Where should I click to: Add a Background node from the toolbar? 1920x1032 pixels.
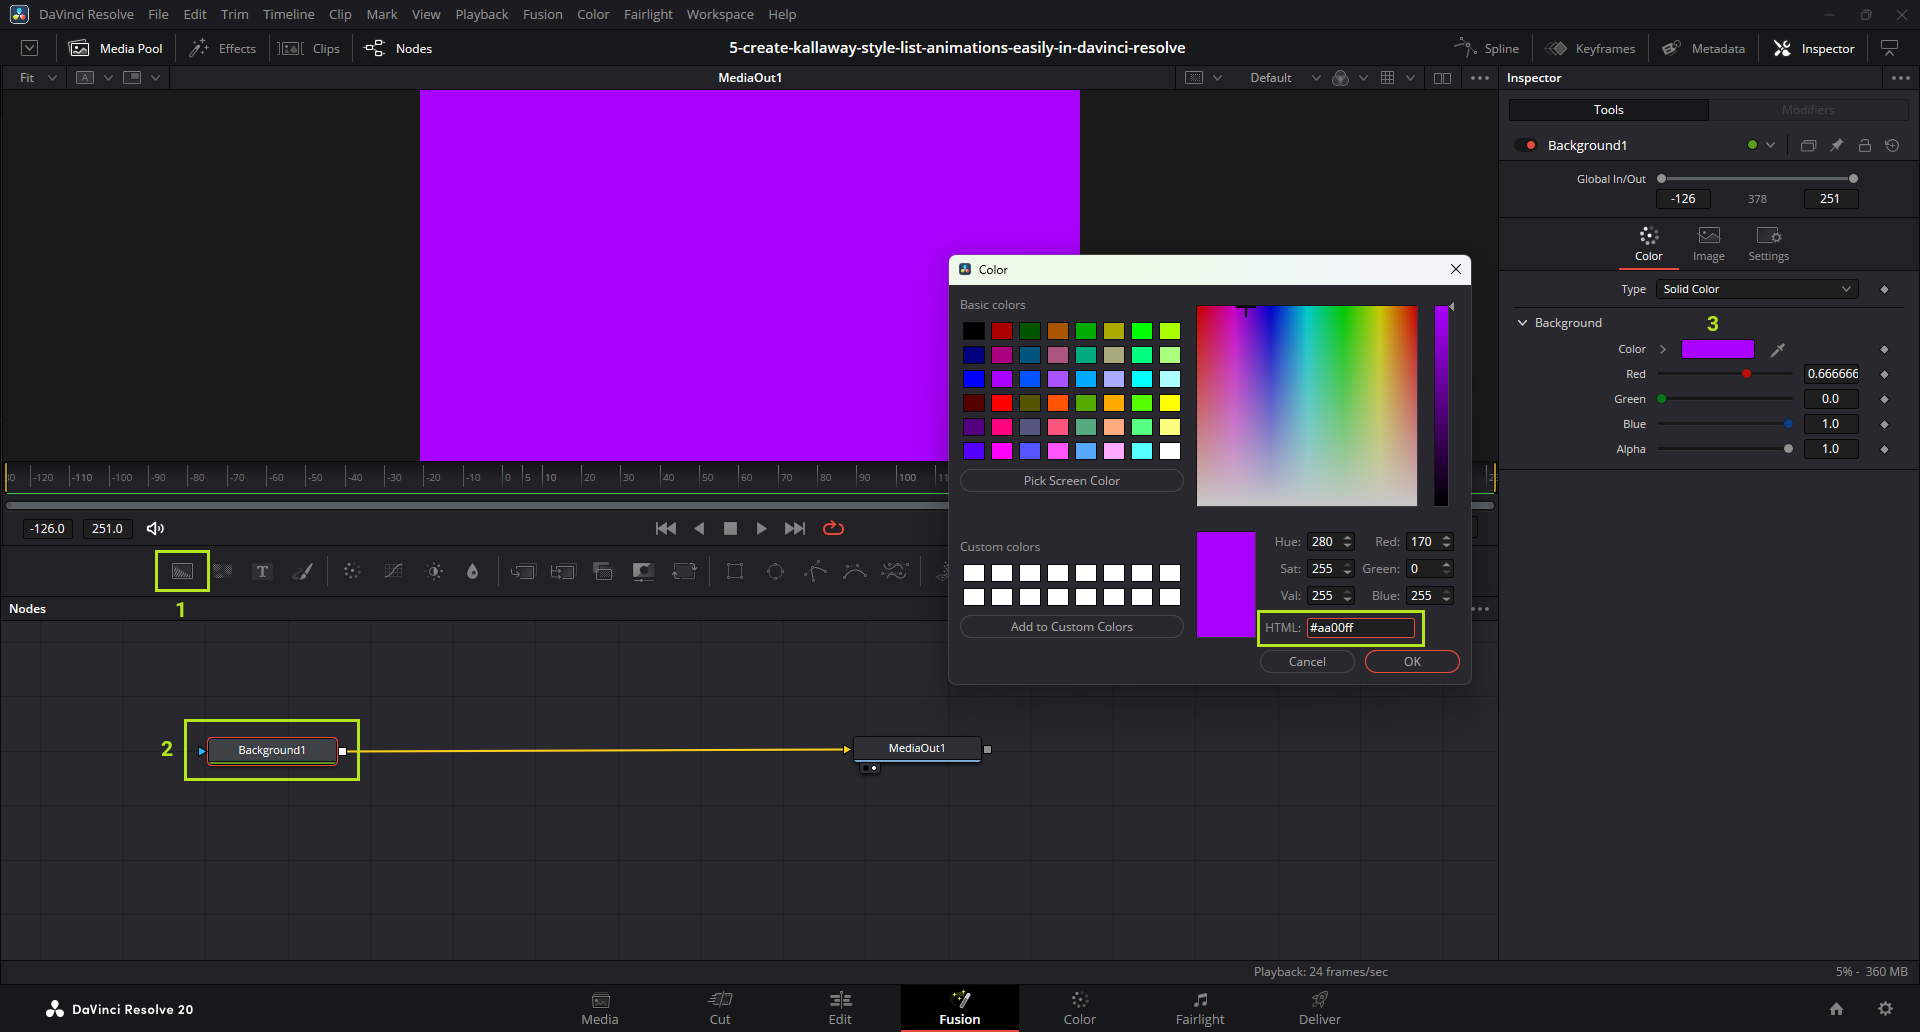point(182,571)
